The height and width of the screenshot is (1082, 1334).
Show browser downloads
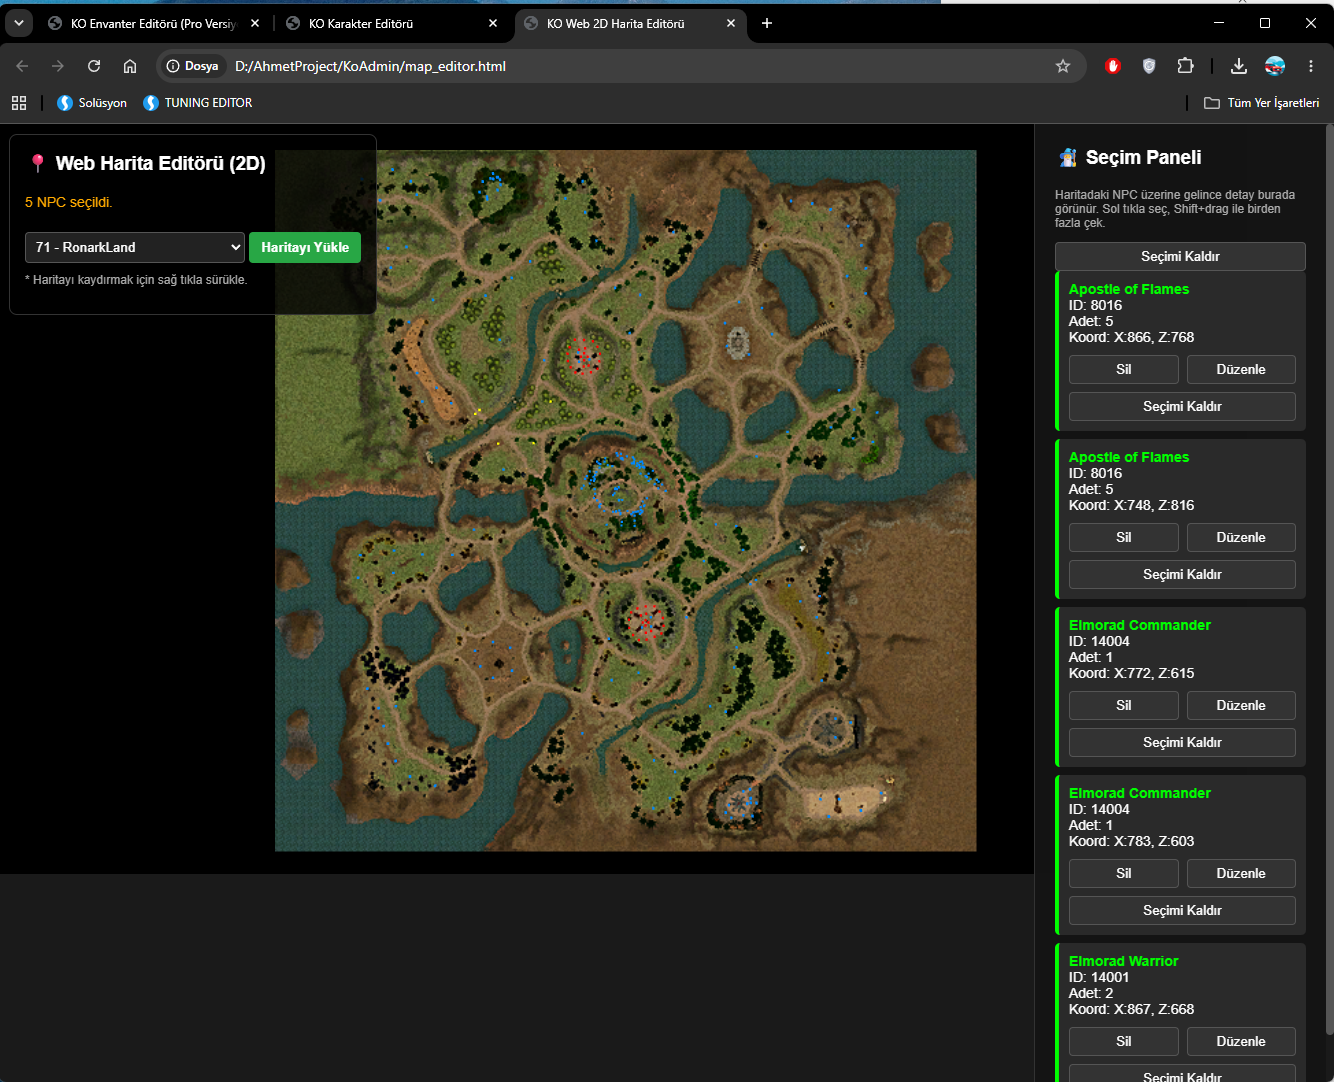(x=1239, y=66)
